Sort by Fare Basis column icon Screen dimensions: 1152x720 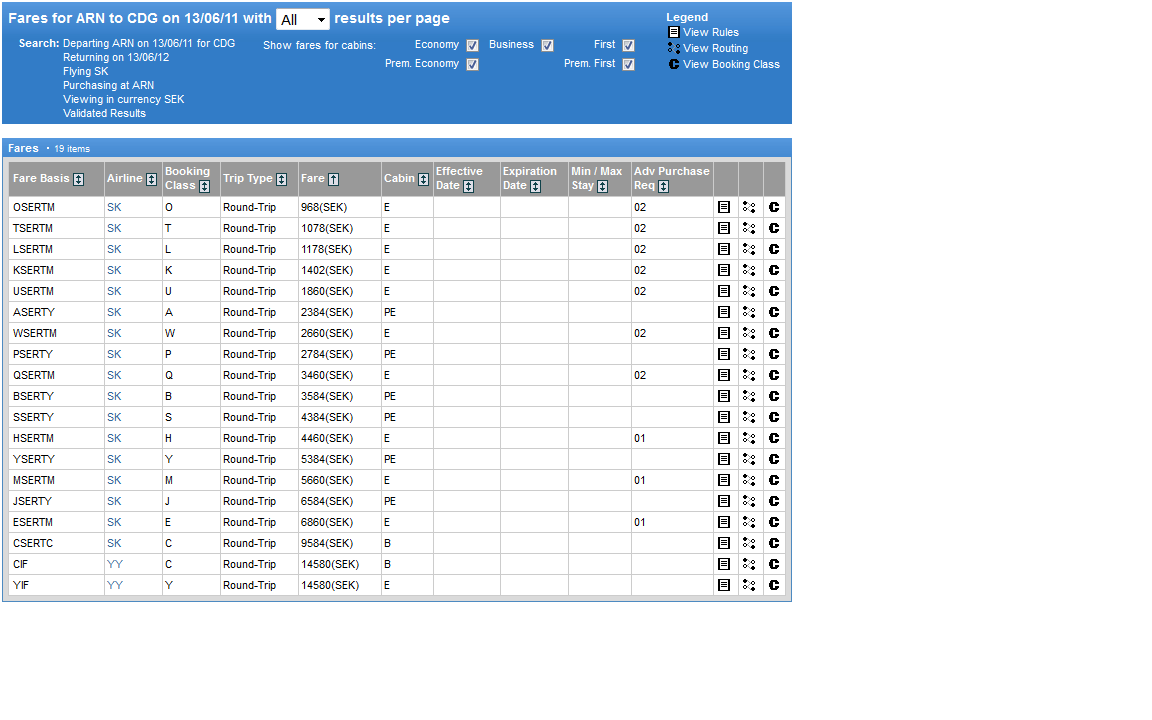pos(79,179)
